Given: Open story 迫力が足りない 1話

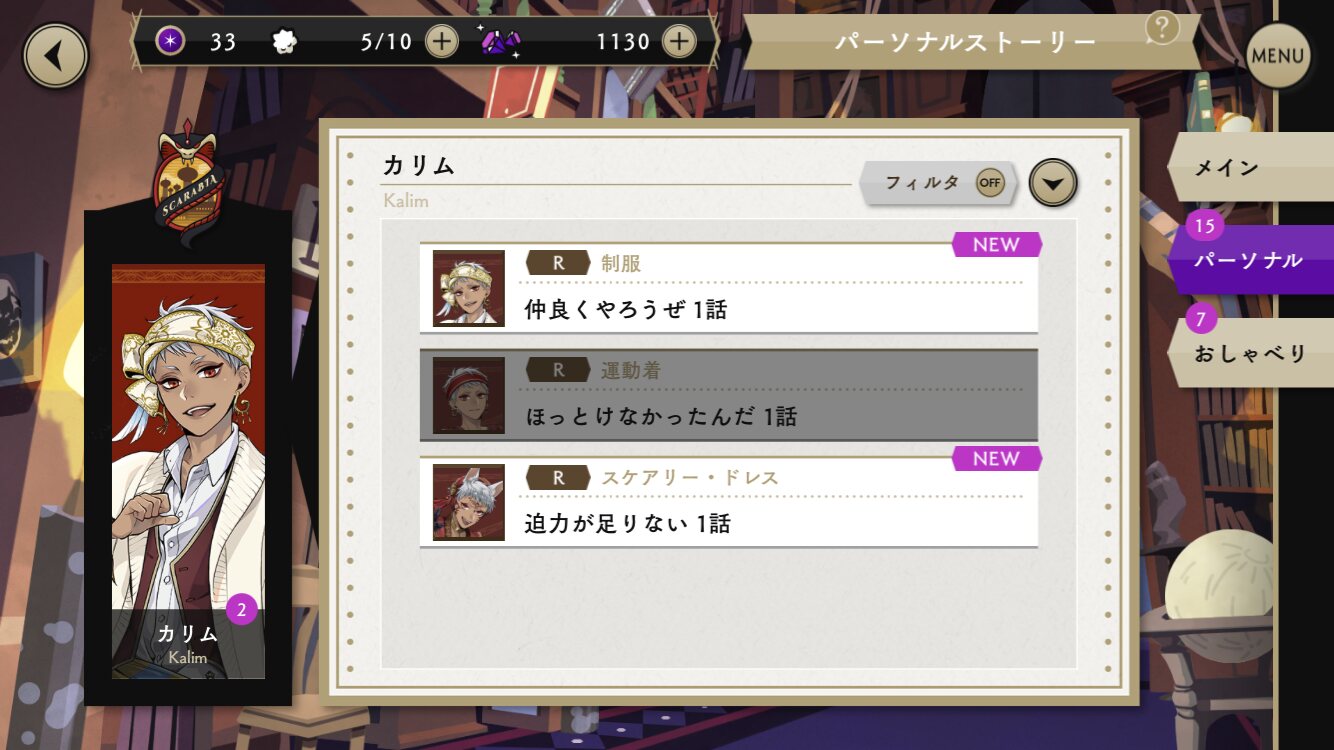Looking at the screenshot, I should [x=729, y=502].
